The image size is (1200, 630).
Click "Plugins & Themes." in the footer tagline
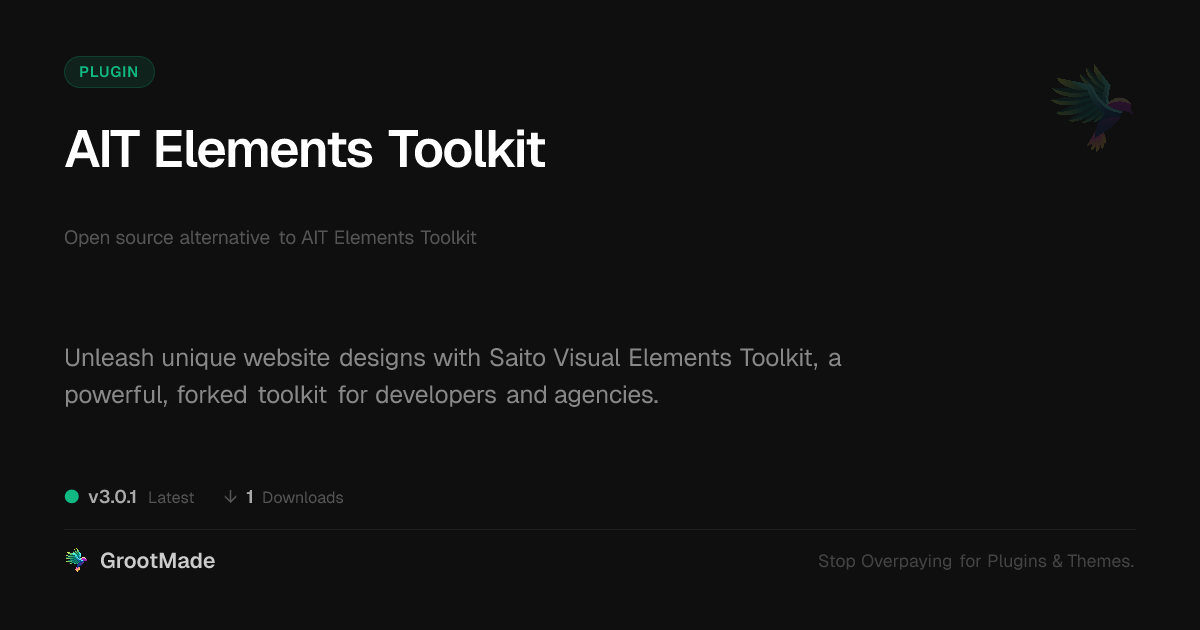tap(1060, 561)
